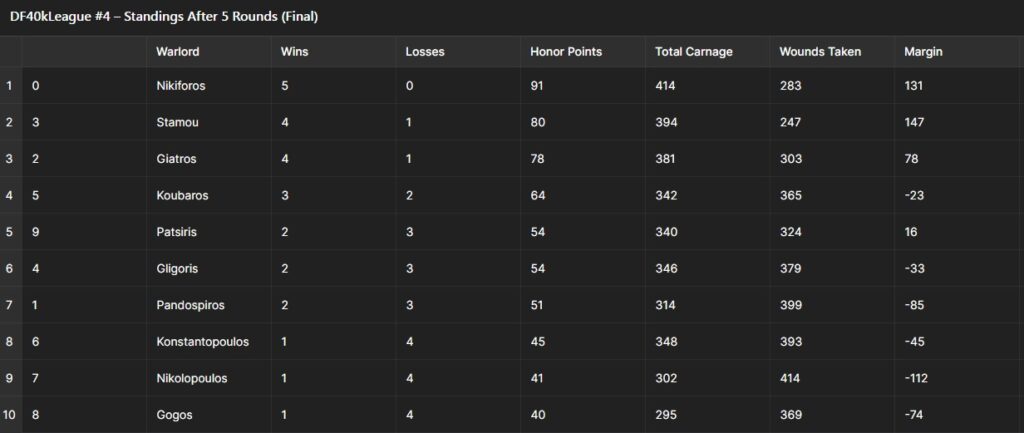Viewport: 1024px width, 433px height.
Task: Select the Giatros warlord cell
Action: tap(176, 159)
